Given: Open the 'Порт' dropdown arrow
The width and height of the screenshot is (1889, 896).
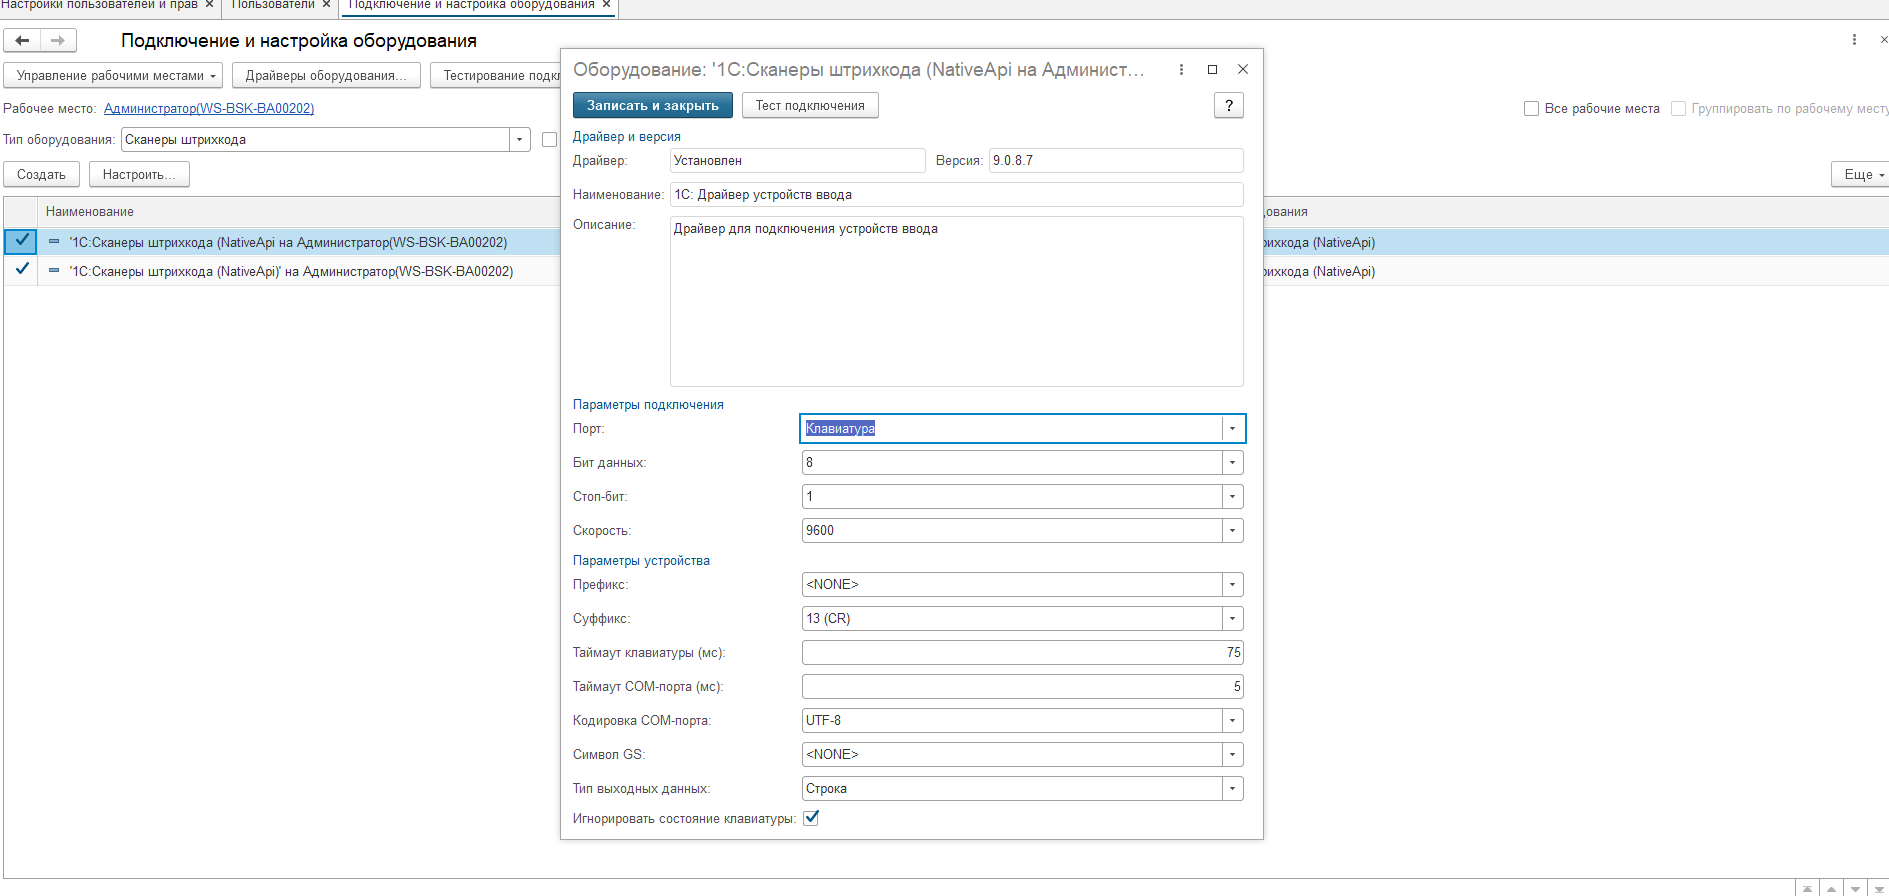Looking at the screenshot, I should tap(1232, 429).
